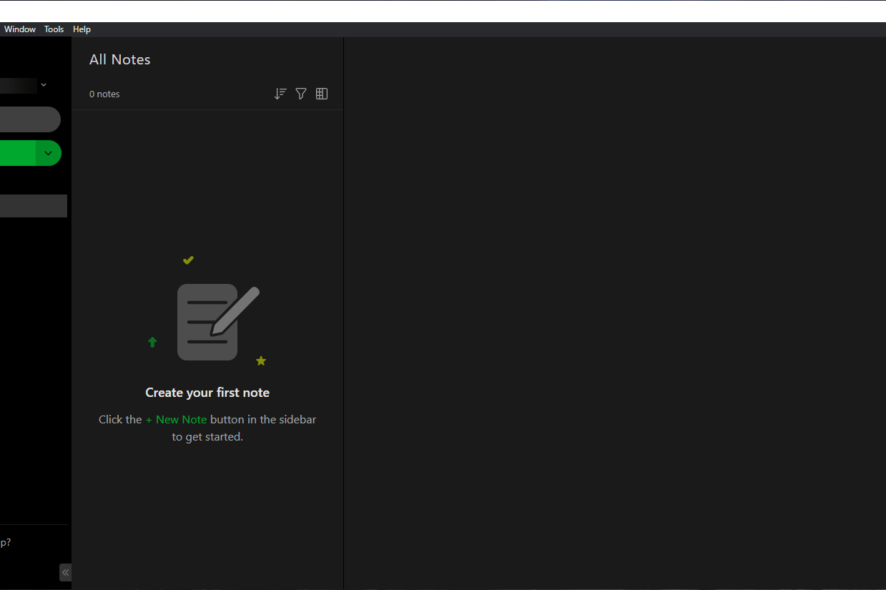Image resolution: width=886 pixels, height=590 pixels.
Task: Expand the green New Note dropdown arrow
Action: tap(49, 153)
